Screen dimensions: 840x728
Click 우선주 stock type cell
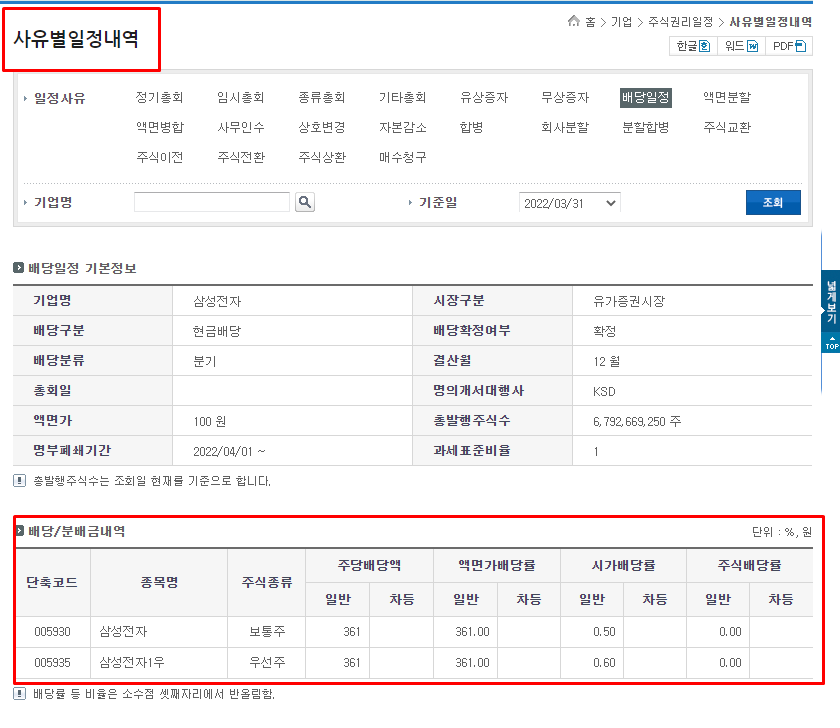267,663
